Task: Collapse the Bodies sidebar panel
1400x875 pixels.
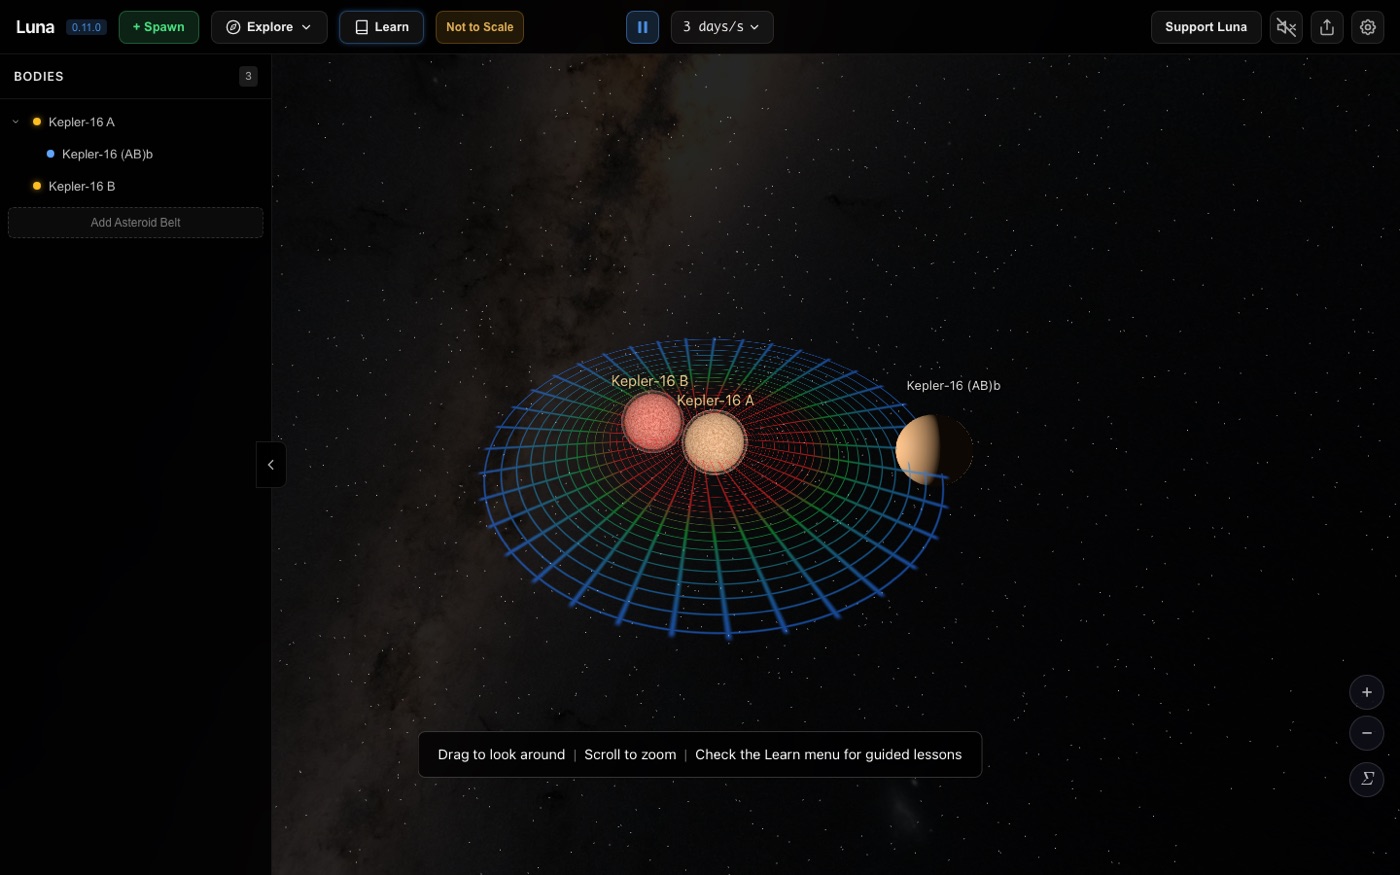Action: coord(271,465)
